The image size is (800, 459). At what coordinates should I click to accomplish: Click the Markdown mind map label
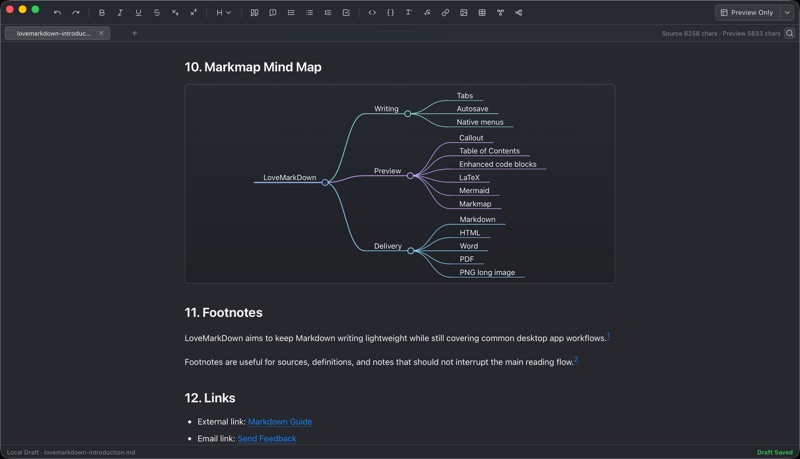[x=477, y=219]
